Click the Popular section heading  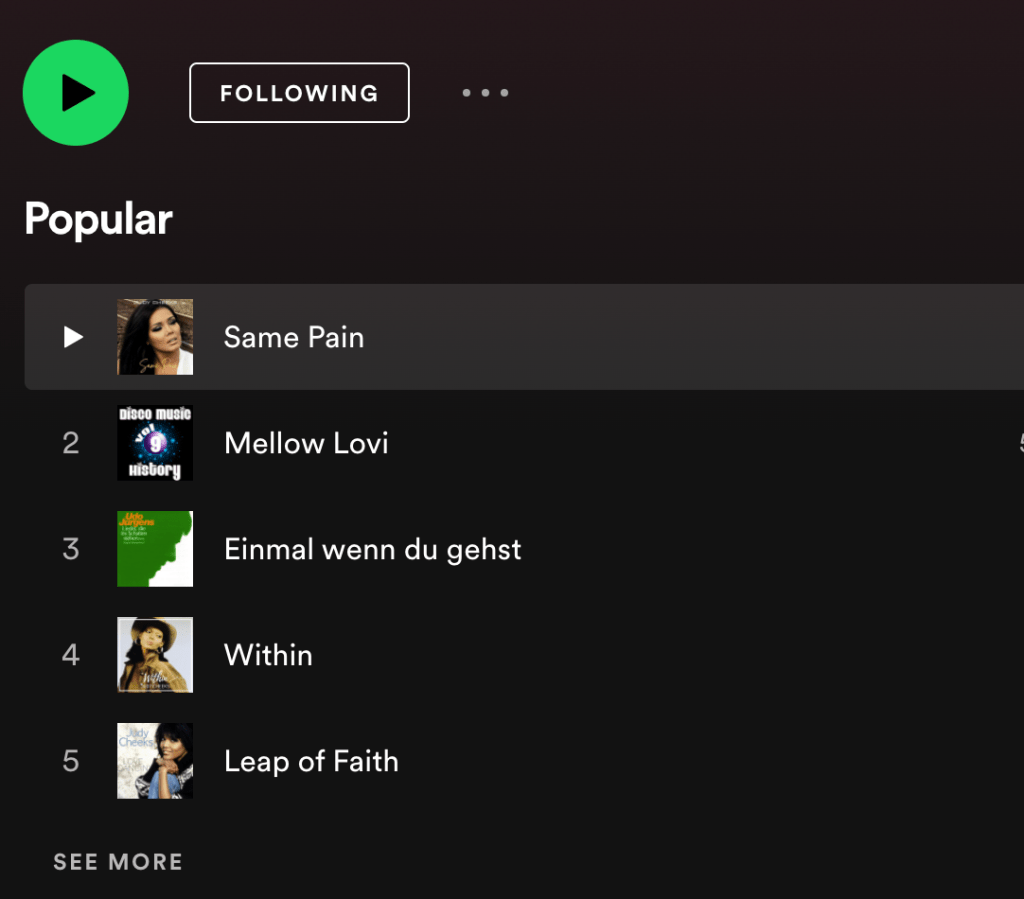(x=98, y=219)
